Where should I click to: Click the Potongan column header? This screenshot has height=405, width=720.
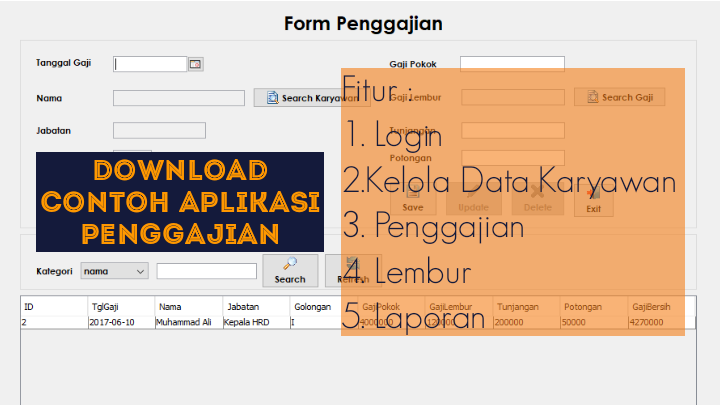594,307
